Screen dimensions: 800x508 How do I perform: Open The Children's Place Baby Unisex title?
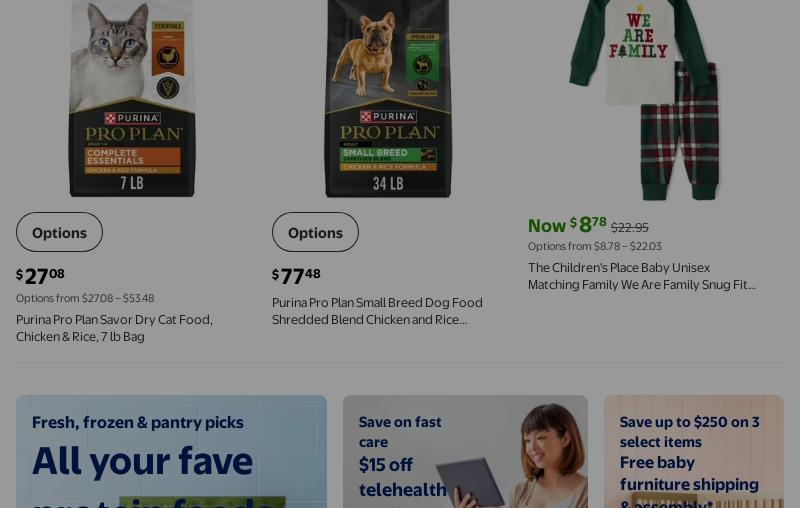642,276
